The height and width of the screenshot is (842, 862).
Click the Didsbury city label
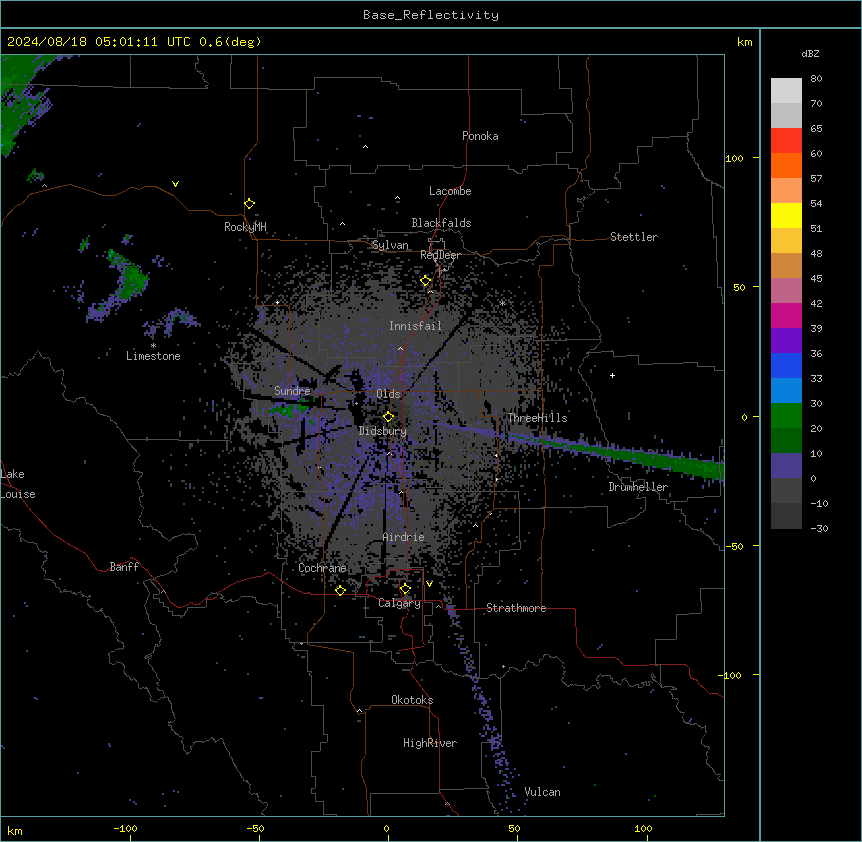coord(383,431)
